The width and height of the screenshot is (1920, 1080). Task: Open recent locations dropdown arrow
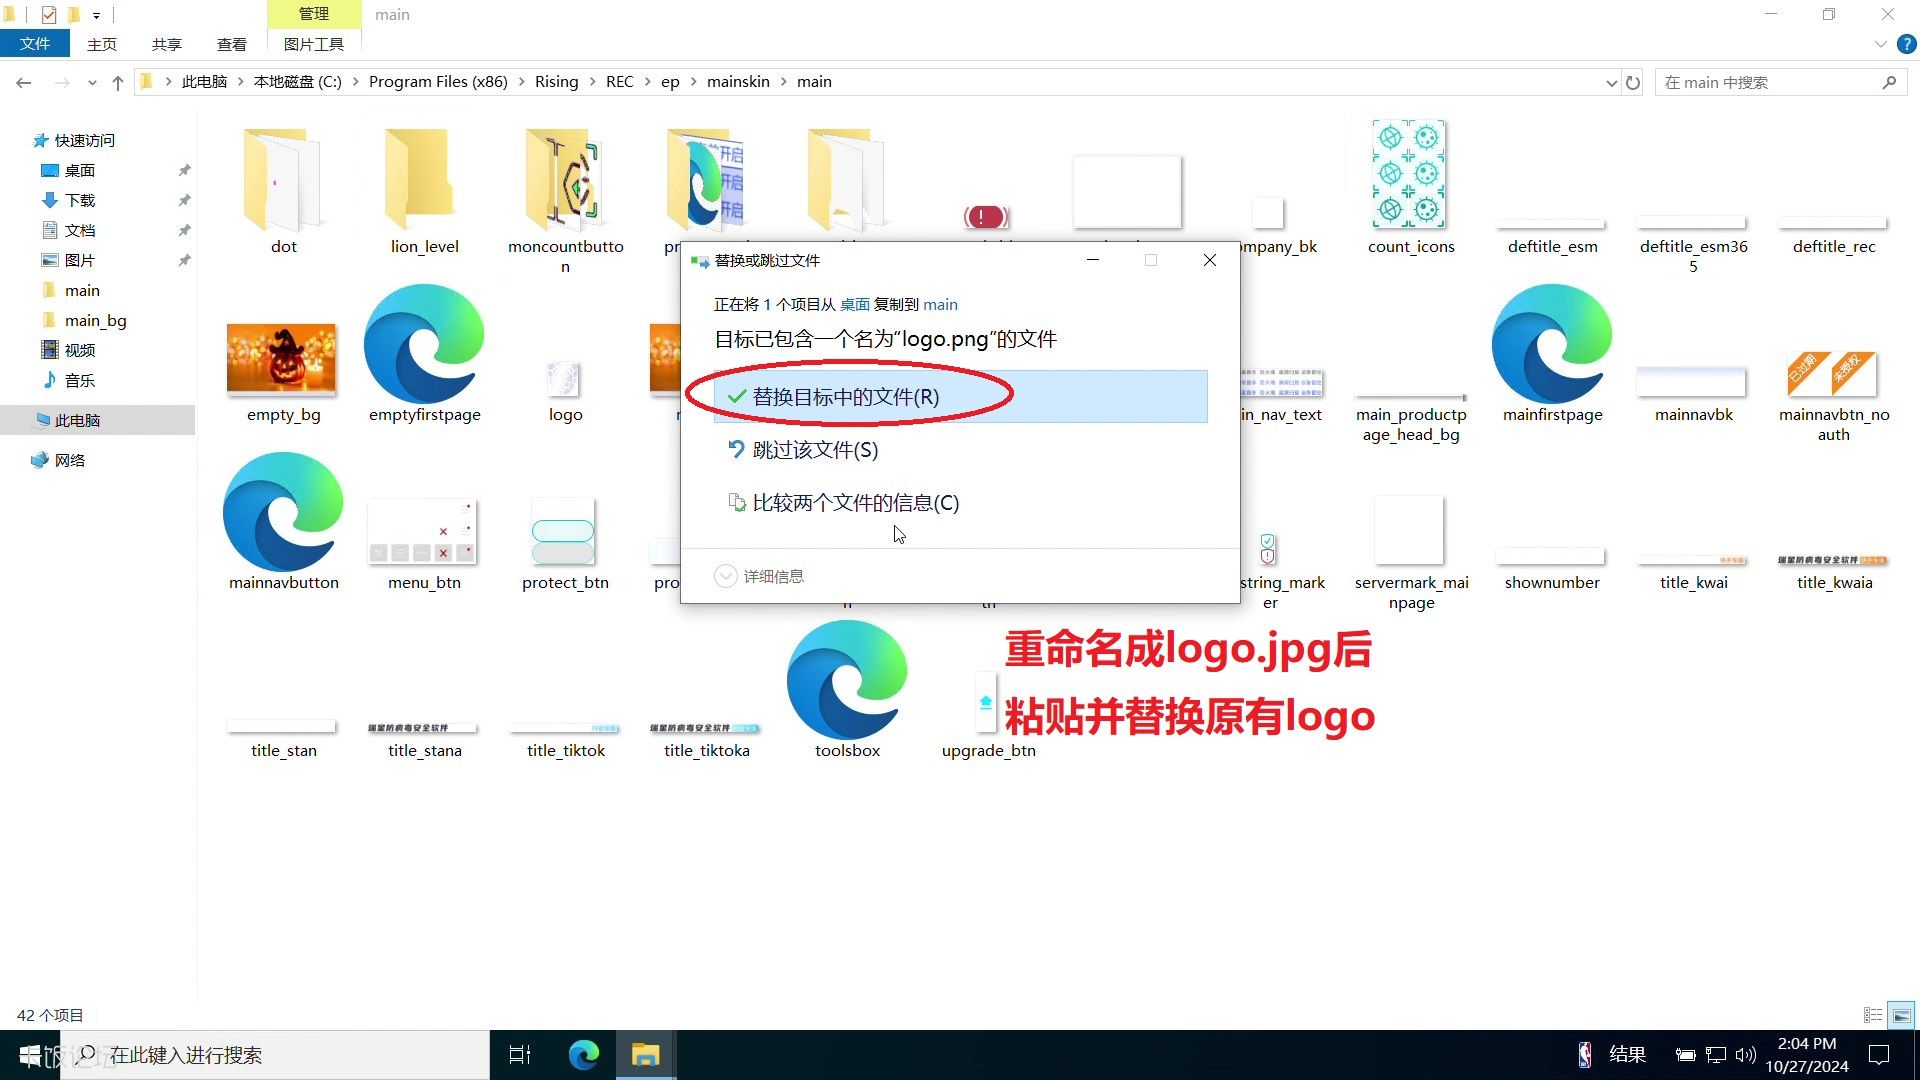pos(92,83)
